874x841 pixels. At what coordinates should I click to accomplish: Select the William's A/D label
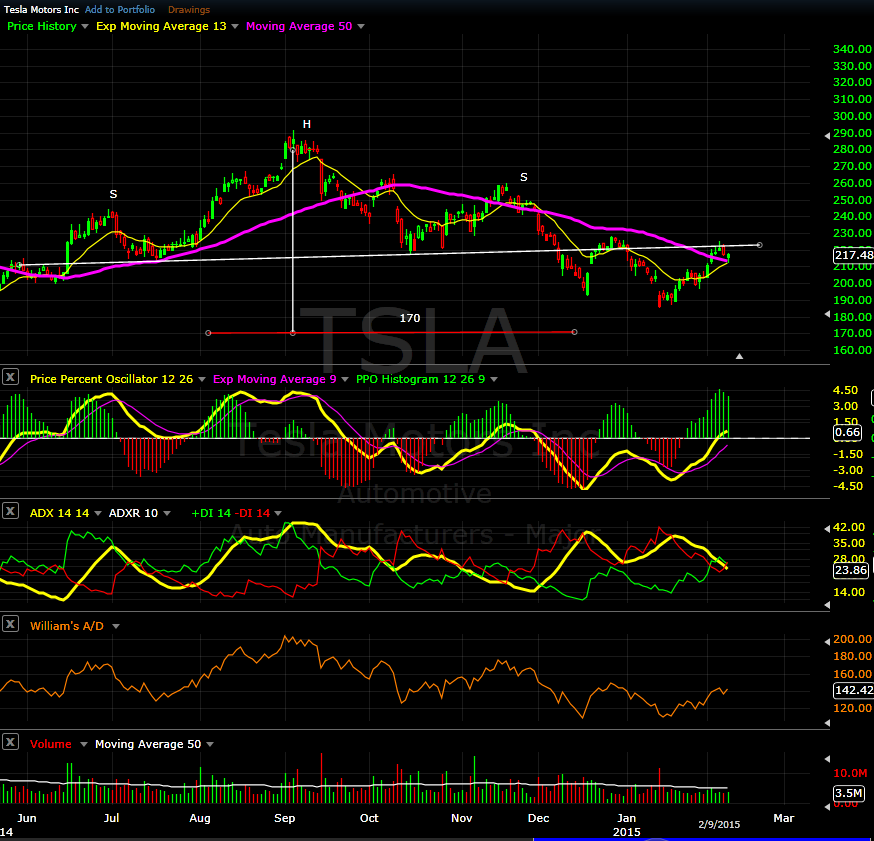click(x=67, y=626)
